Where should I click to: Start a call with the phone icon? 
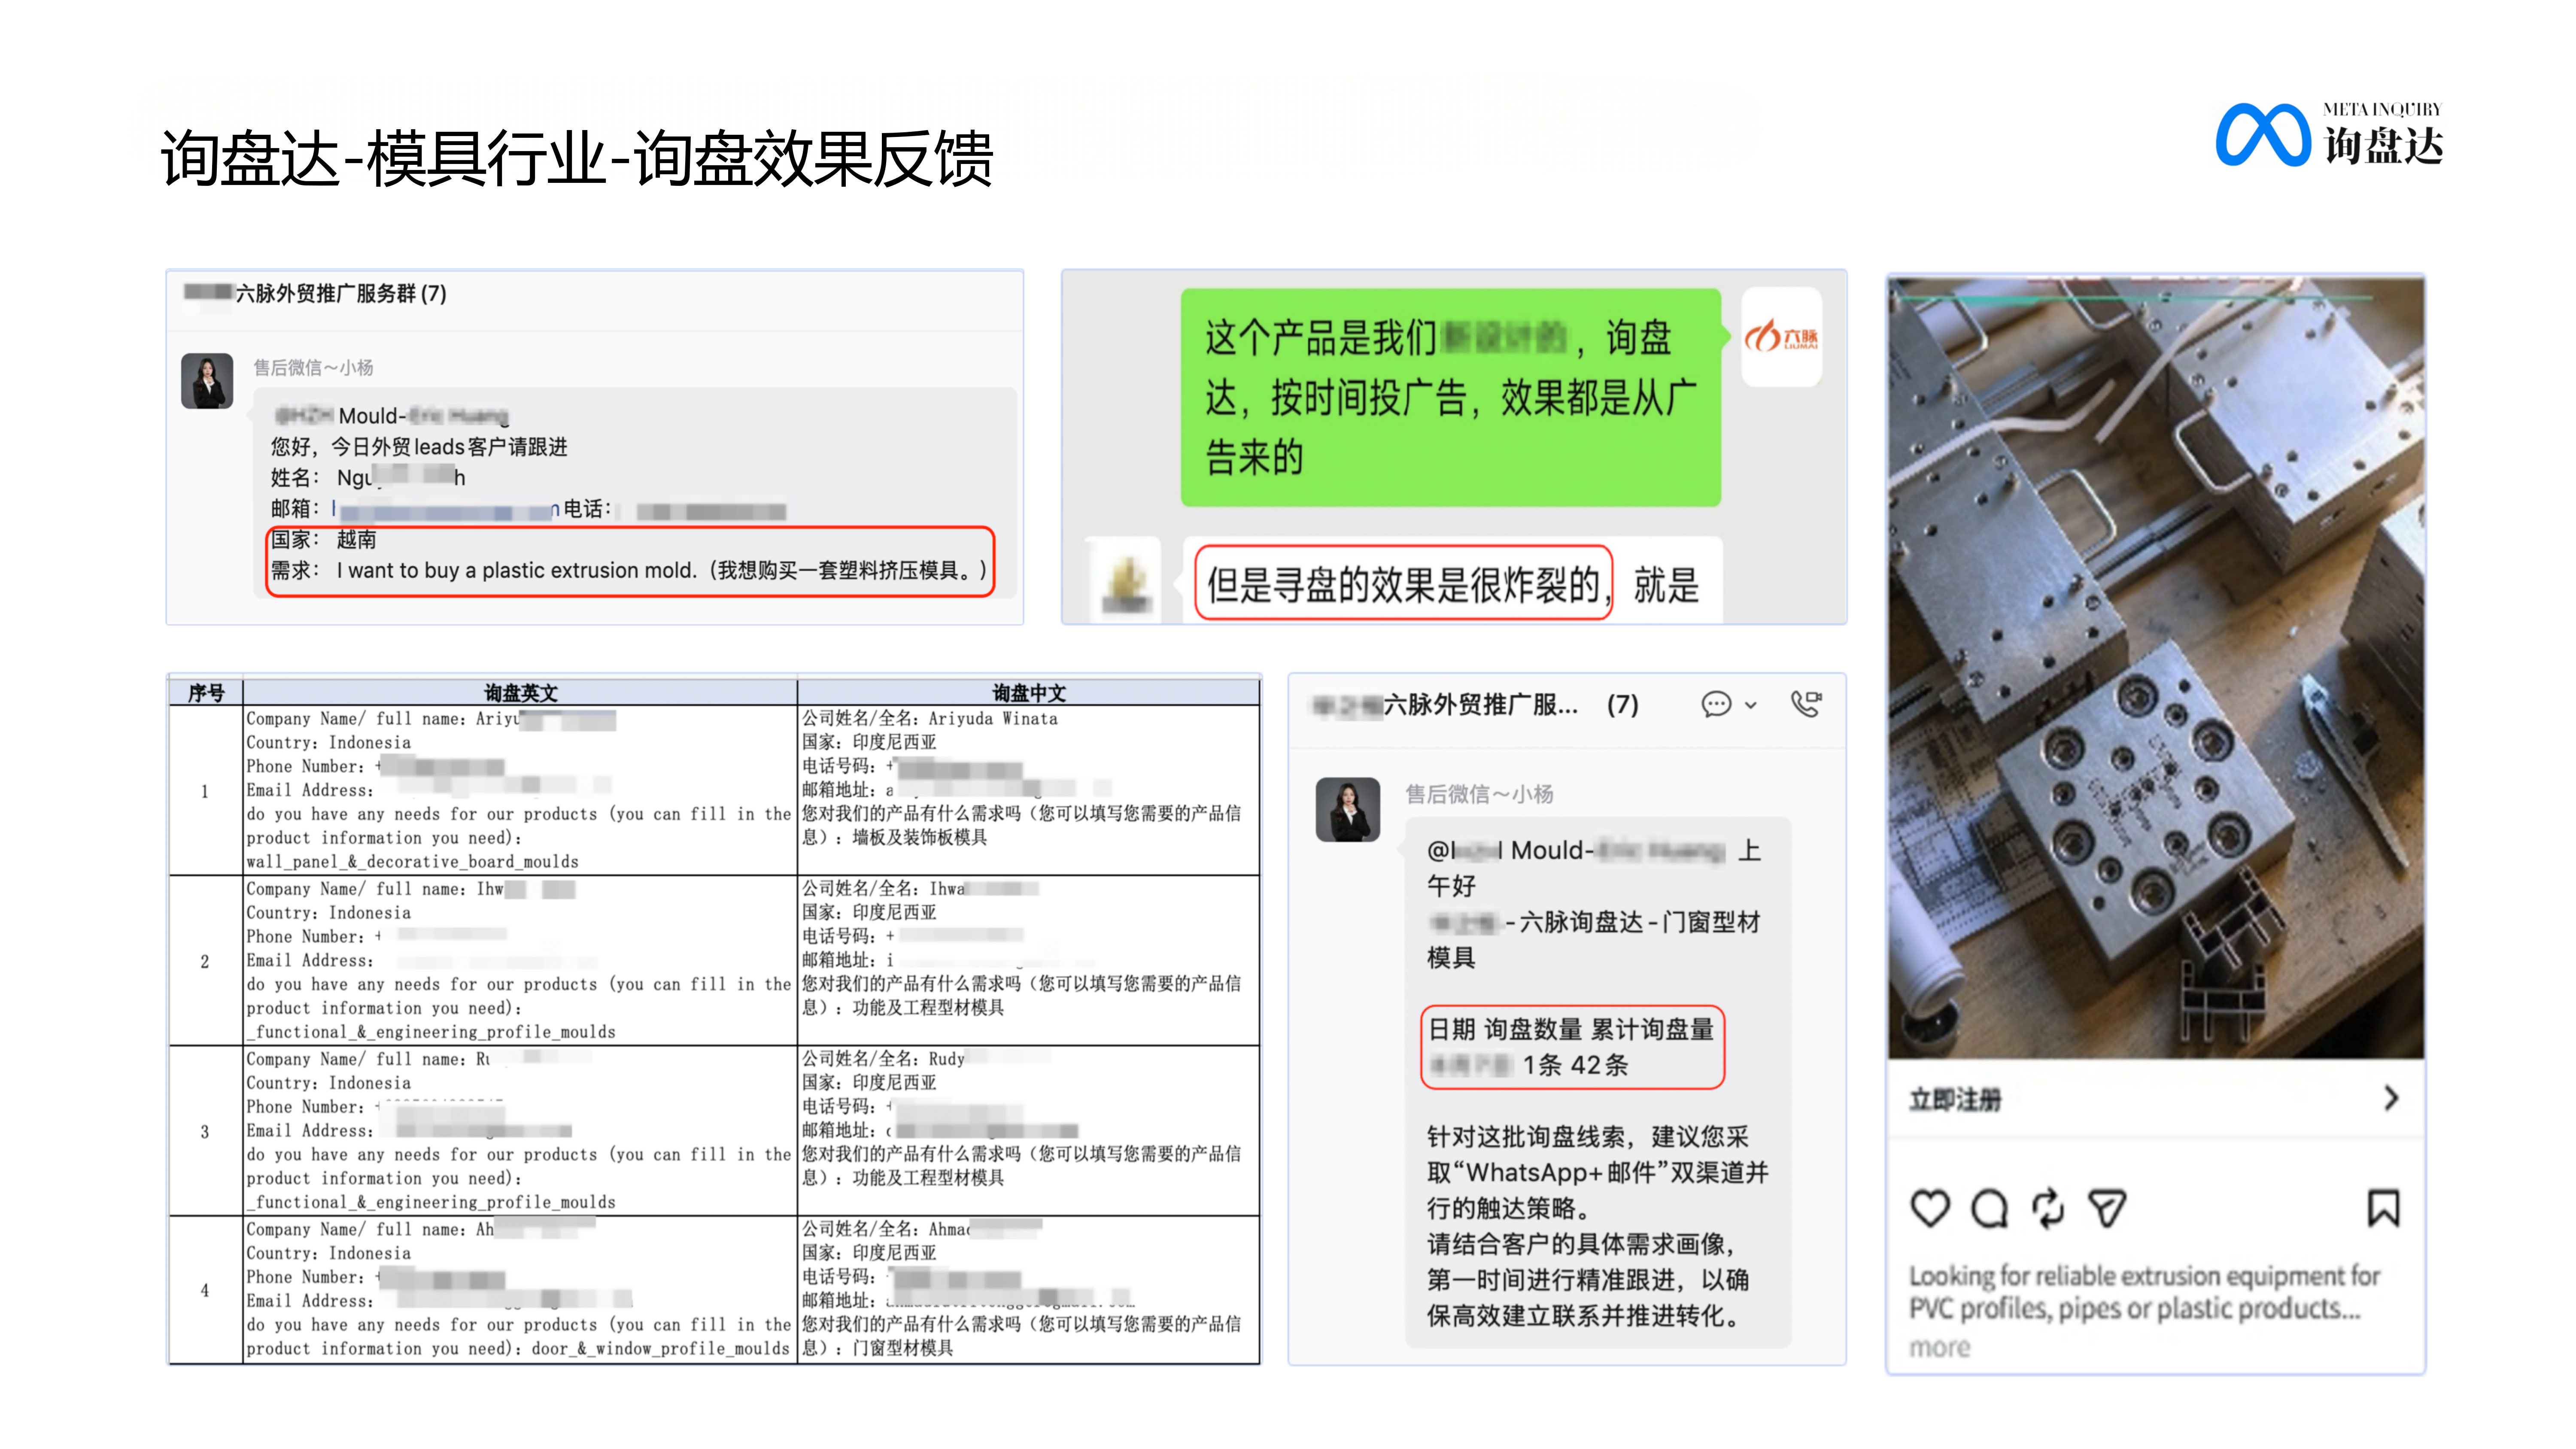1806,704
